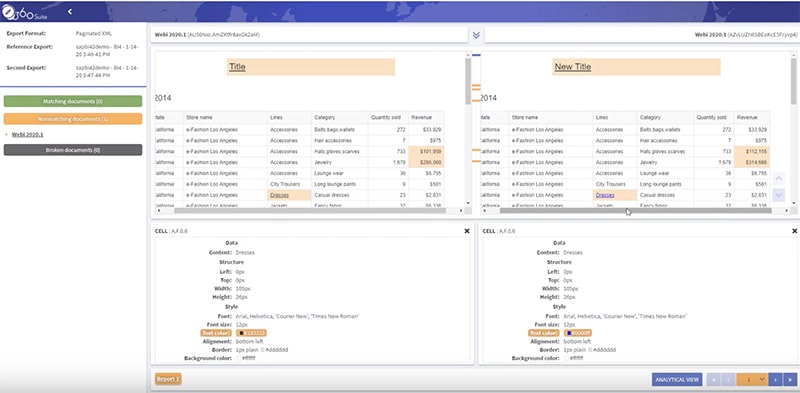Close the left CELL A.F.0.6 detail panel
800x393 pixels.
coord(466,231)
